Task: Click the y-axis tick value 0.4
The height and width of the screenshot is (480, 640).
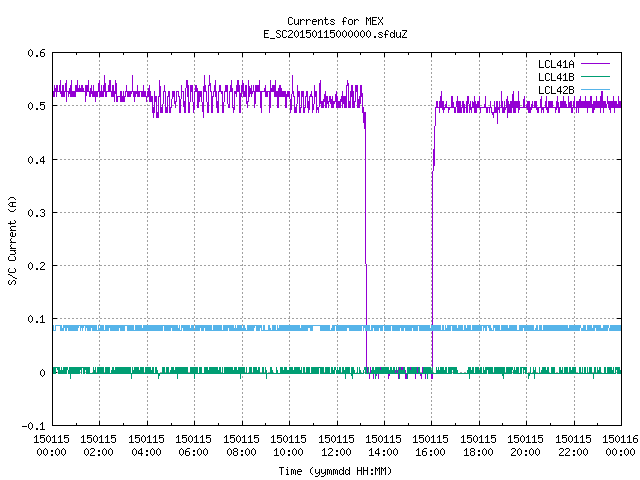Action: pos(36,160)
